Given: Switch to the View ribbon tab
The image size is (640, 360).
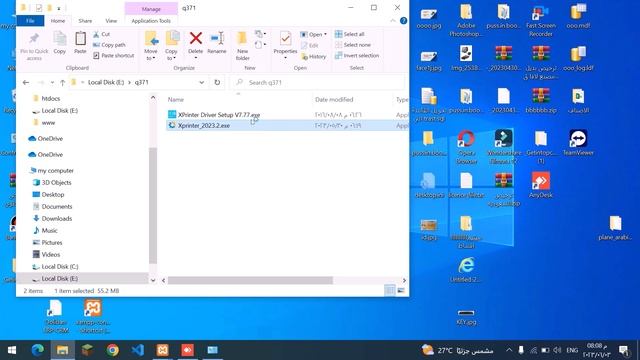Looking at the screenshot, I should tap(111, 21).
